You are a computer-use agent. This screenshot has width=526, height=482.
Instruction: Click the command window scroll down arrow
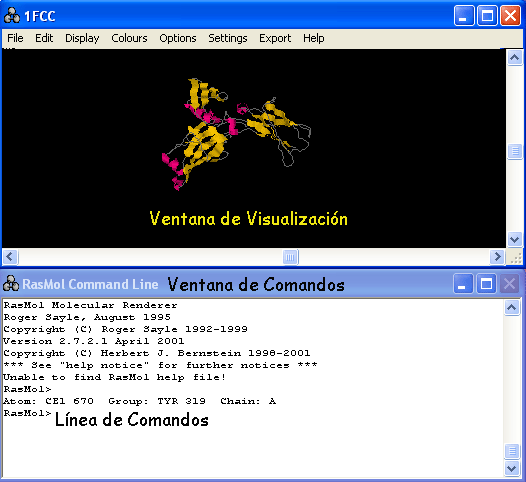pos(512,468)
